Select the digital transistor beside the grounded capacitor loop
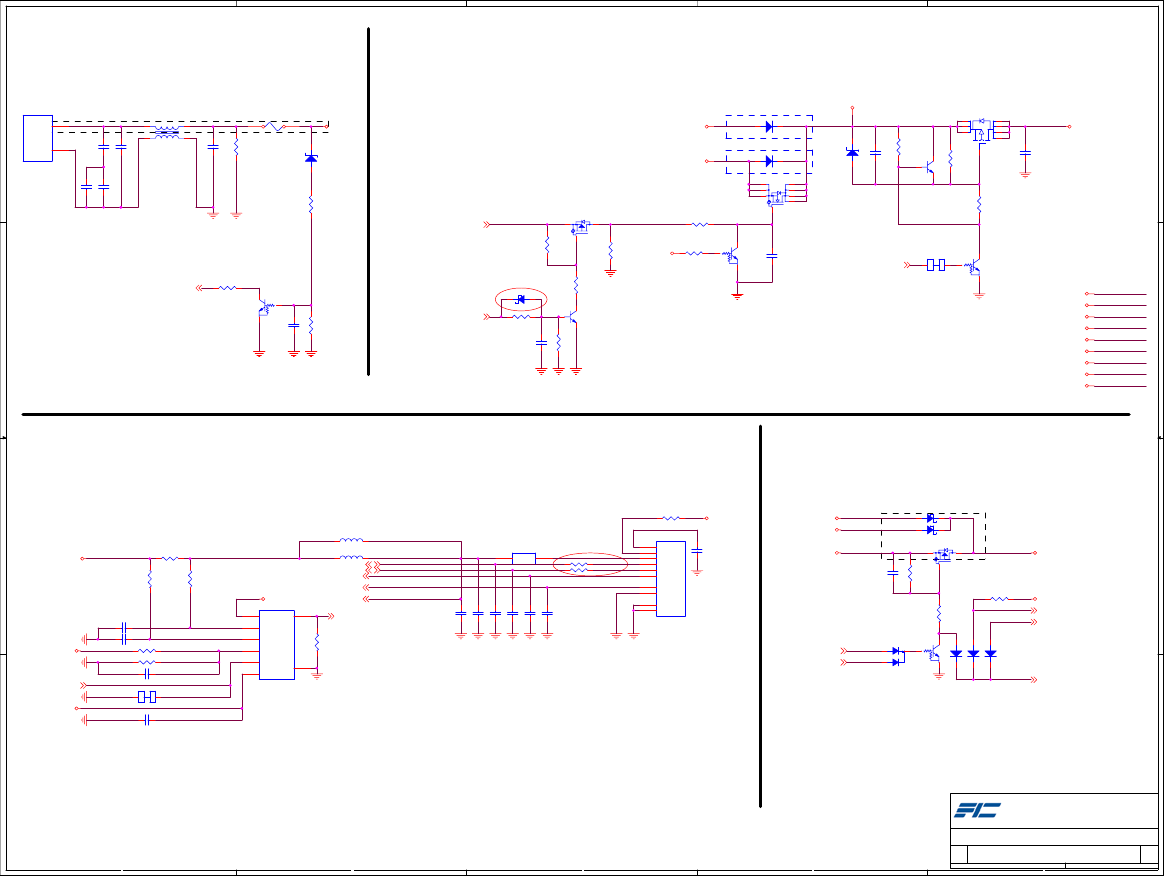The image size is (1164, 876). pos(731,256)
